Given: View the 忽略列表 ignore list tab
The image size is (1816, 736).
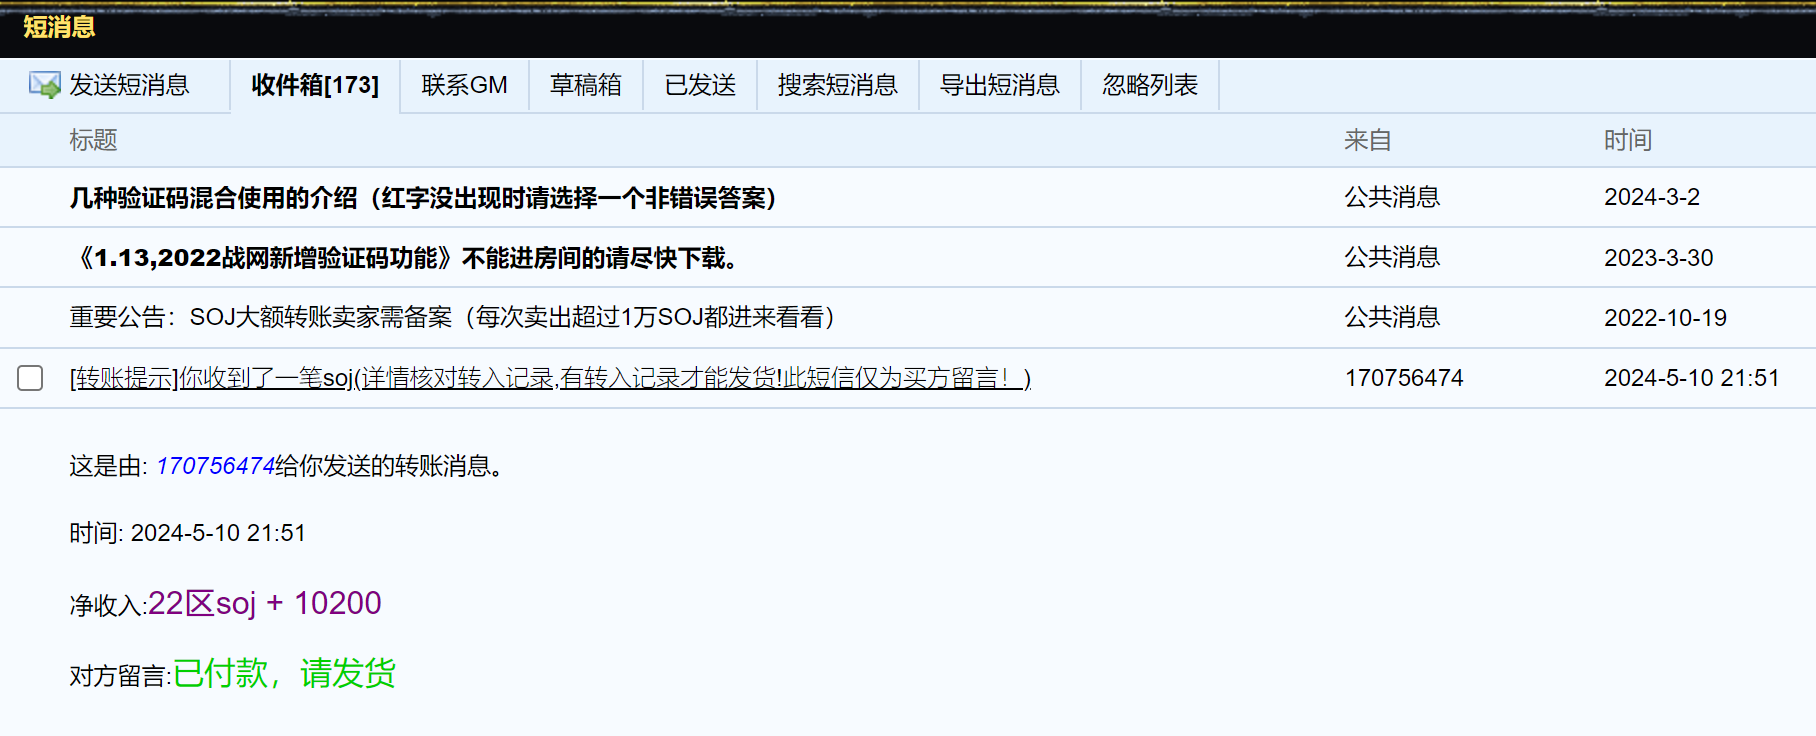Looking at the screenshot, I should point(1150,85).
